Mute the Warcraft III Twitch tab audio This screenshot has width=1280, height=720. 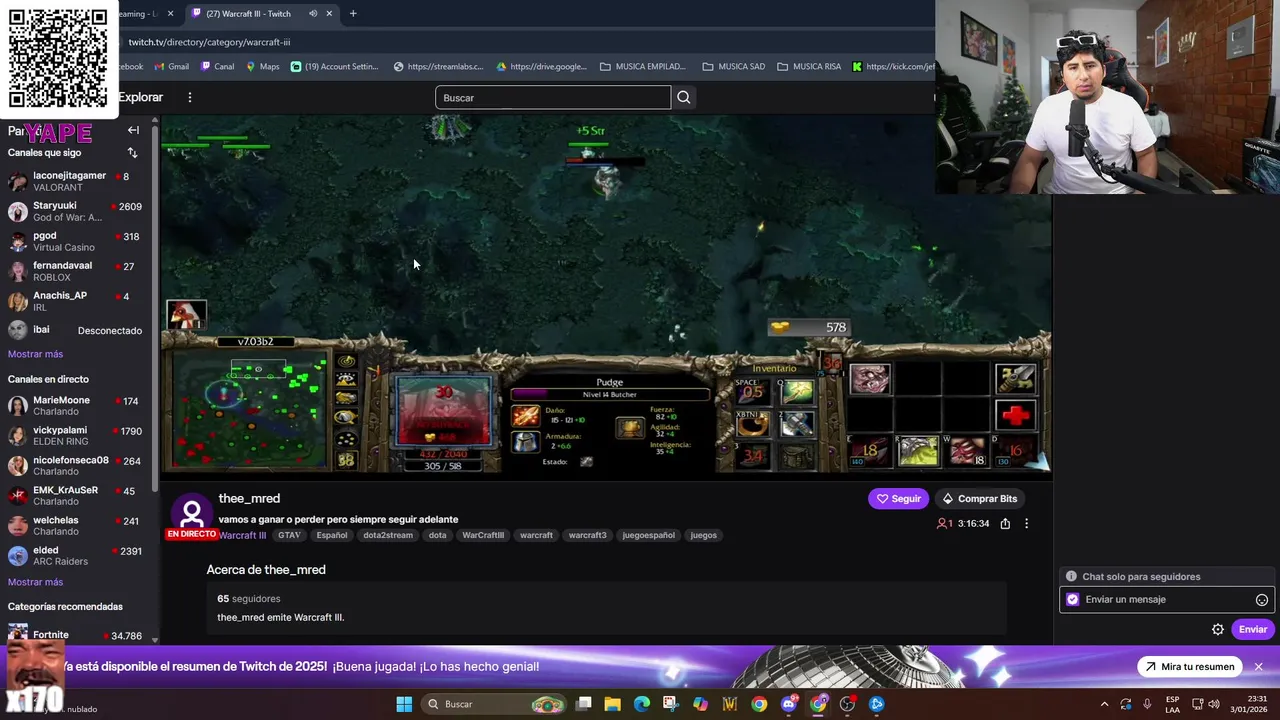[313, 14]
